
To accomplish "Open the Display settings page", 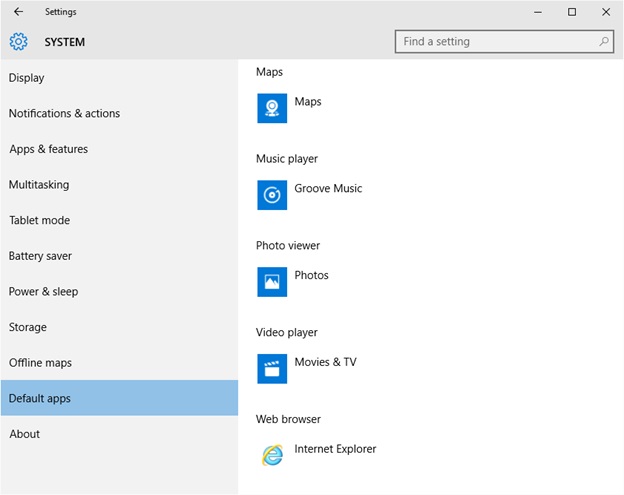I will 27,78.
